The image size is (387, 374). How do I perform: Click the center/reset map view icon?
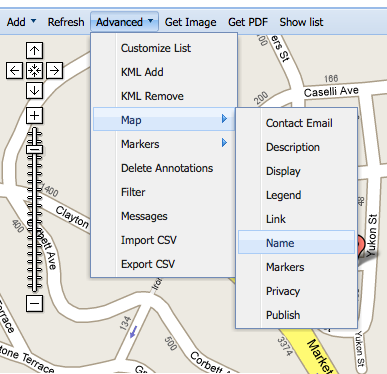pyautogui.click(x=34, y=70)
